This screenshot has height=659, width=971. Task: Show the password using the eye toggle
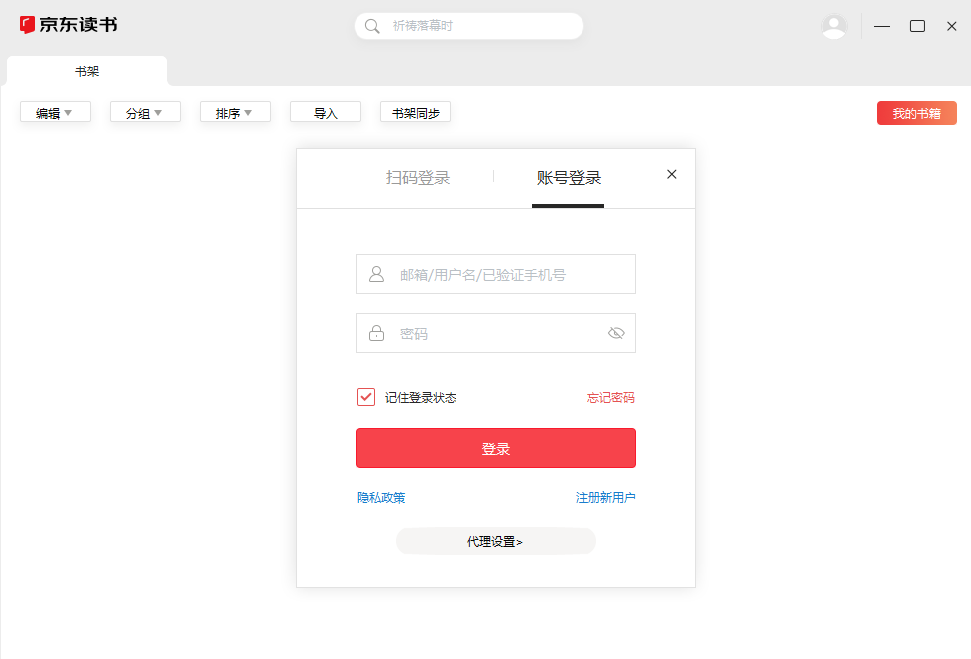(x=616, y=332)
